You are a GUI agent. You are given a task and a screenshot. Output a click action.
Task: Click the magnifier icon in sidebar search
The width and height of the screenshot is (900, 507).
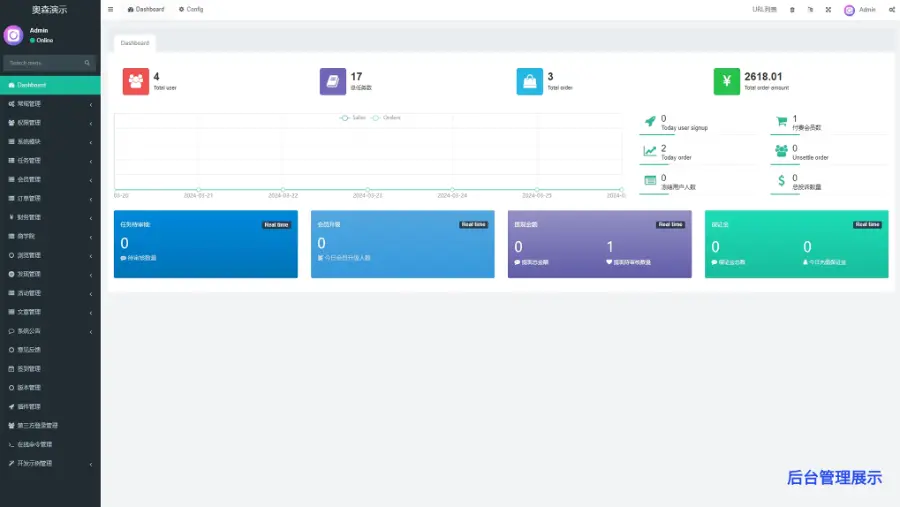tap(87, 63)
